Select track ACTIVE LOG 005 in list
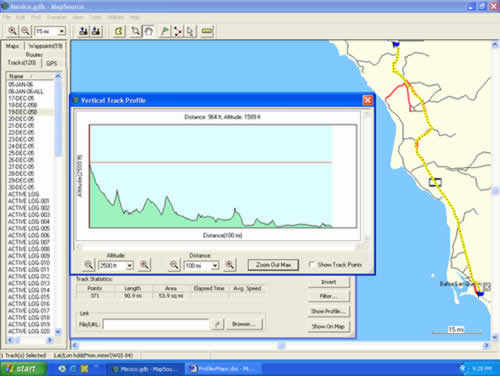This screenshot has width=500, height=376. pos(29,228)
